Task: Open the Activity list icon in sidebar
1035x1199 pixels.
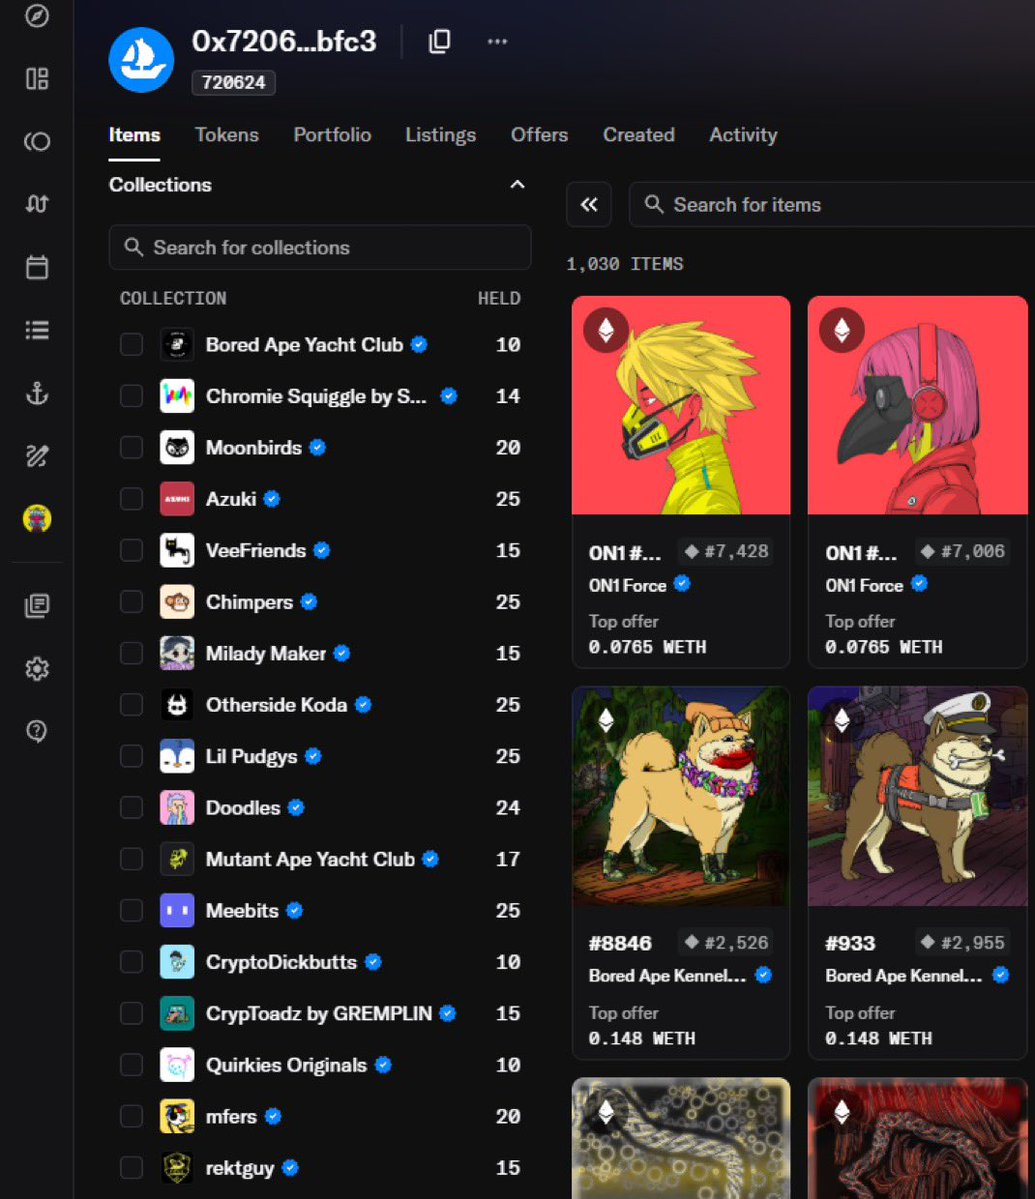Action: point(37,330)
